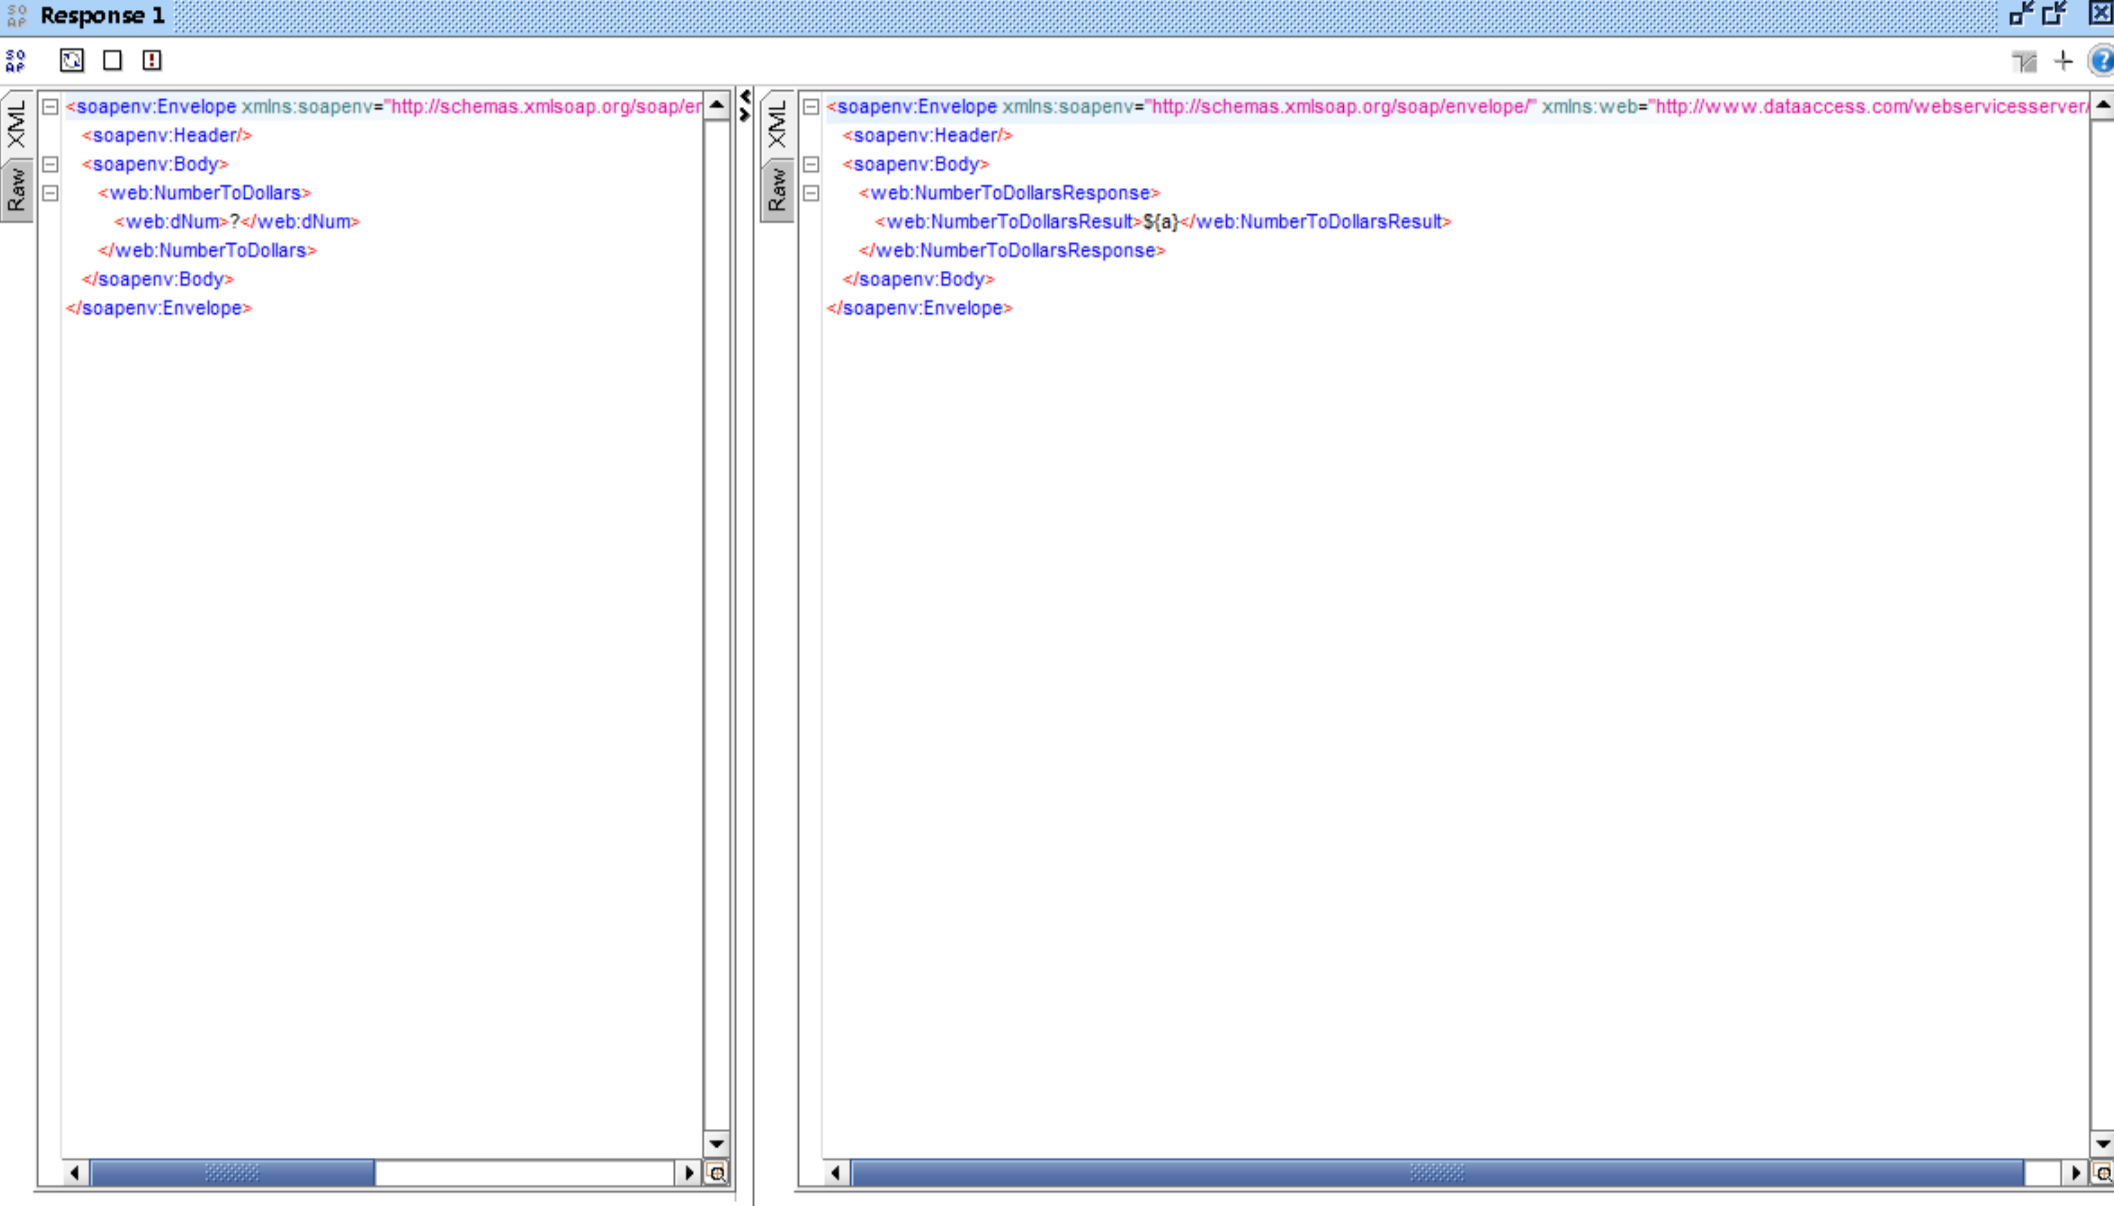
Task: Open the Raw view of the request
Action: click(17, 186)
